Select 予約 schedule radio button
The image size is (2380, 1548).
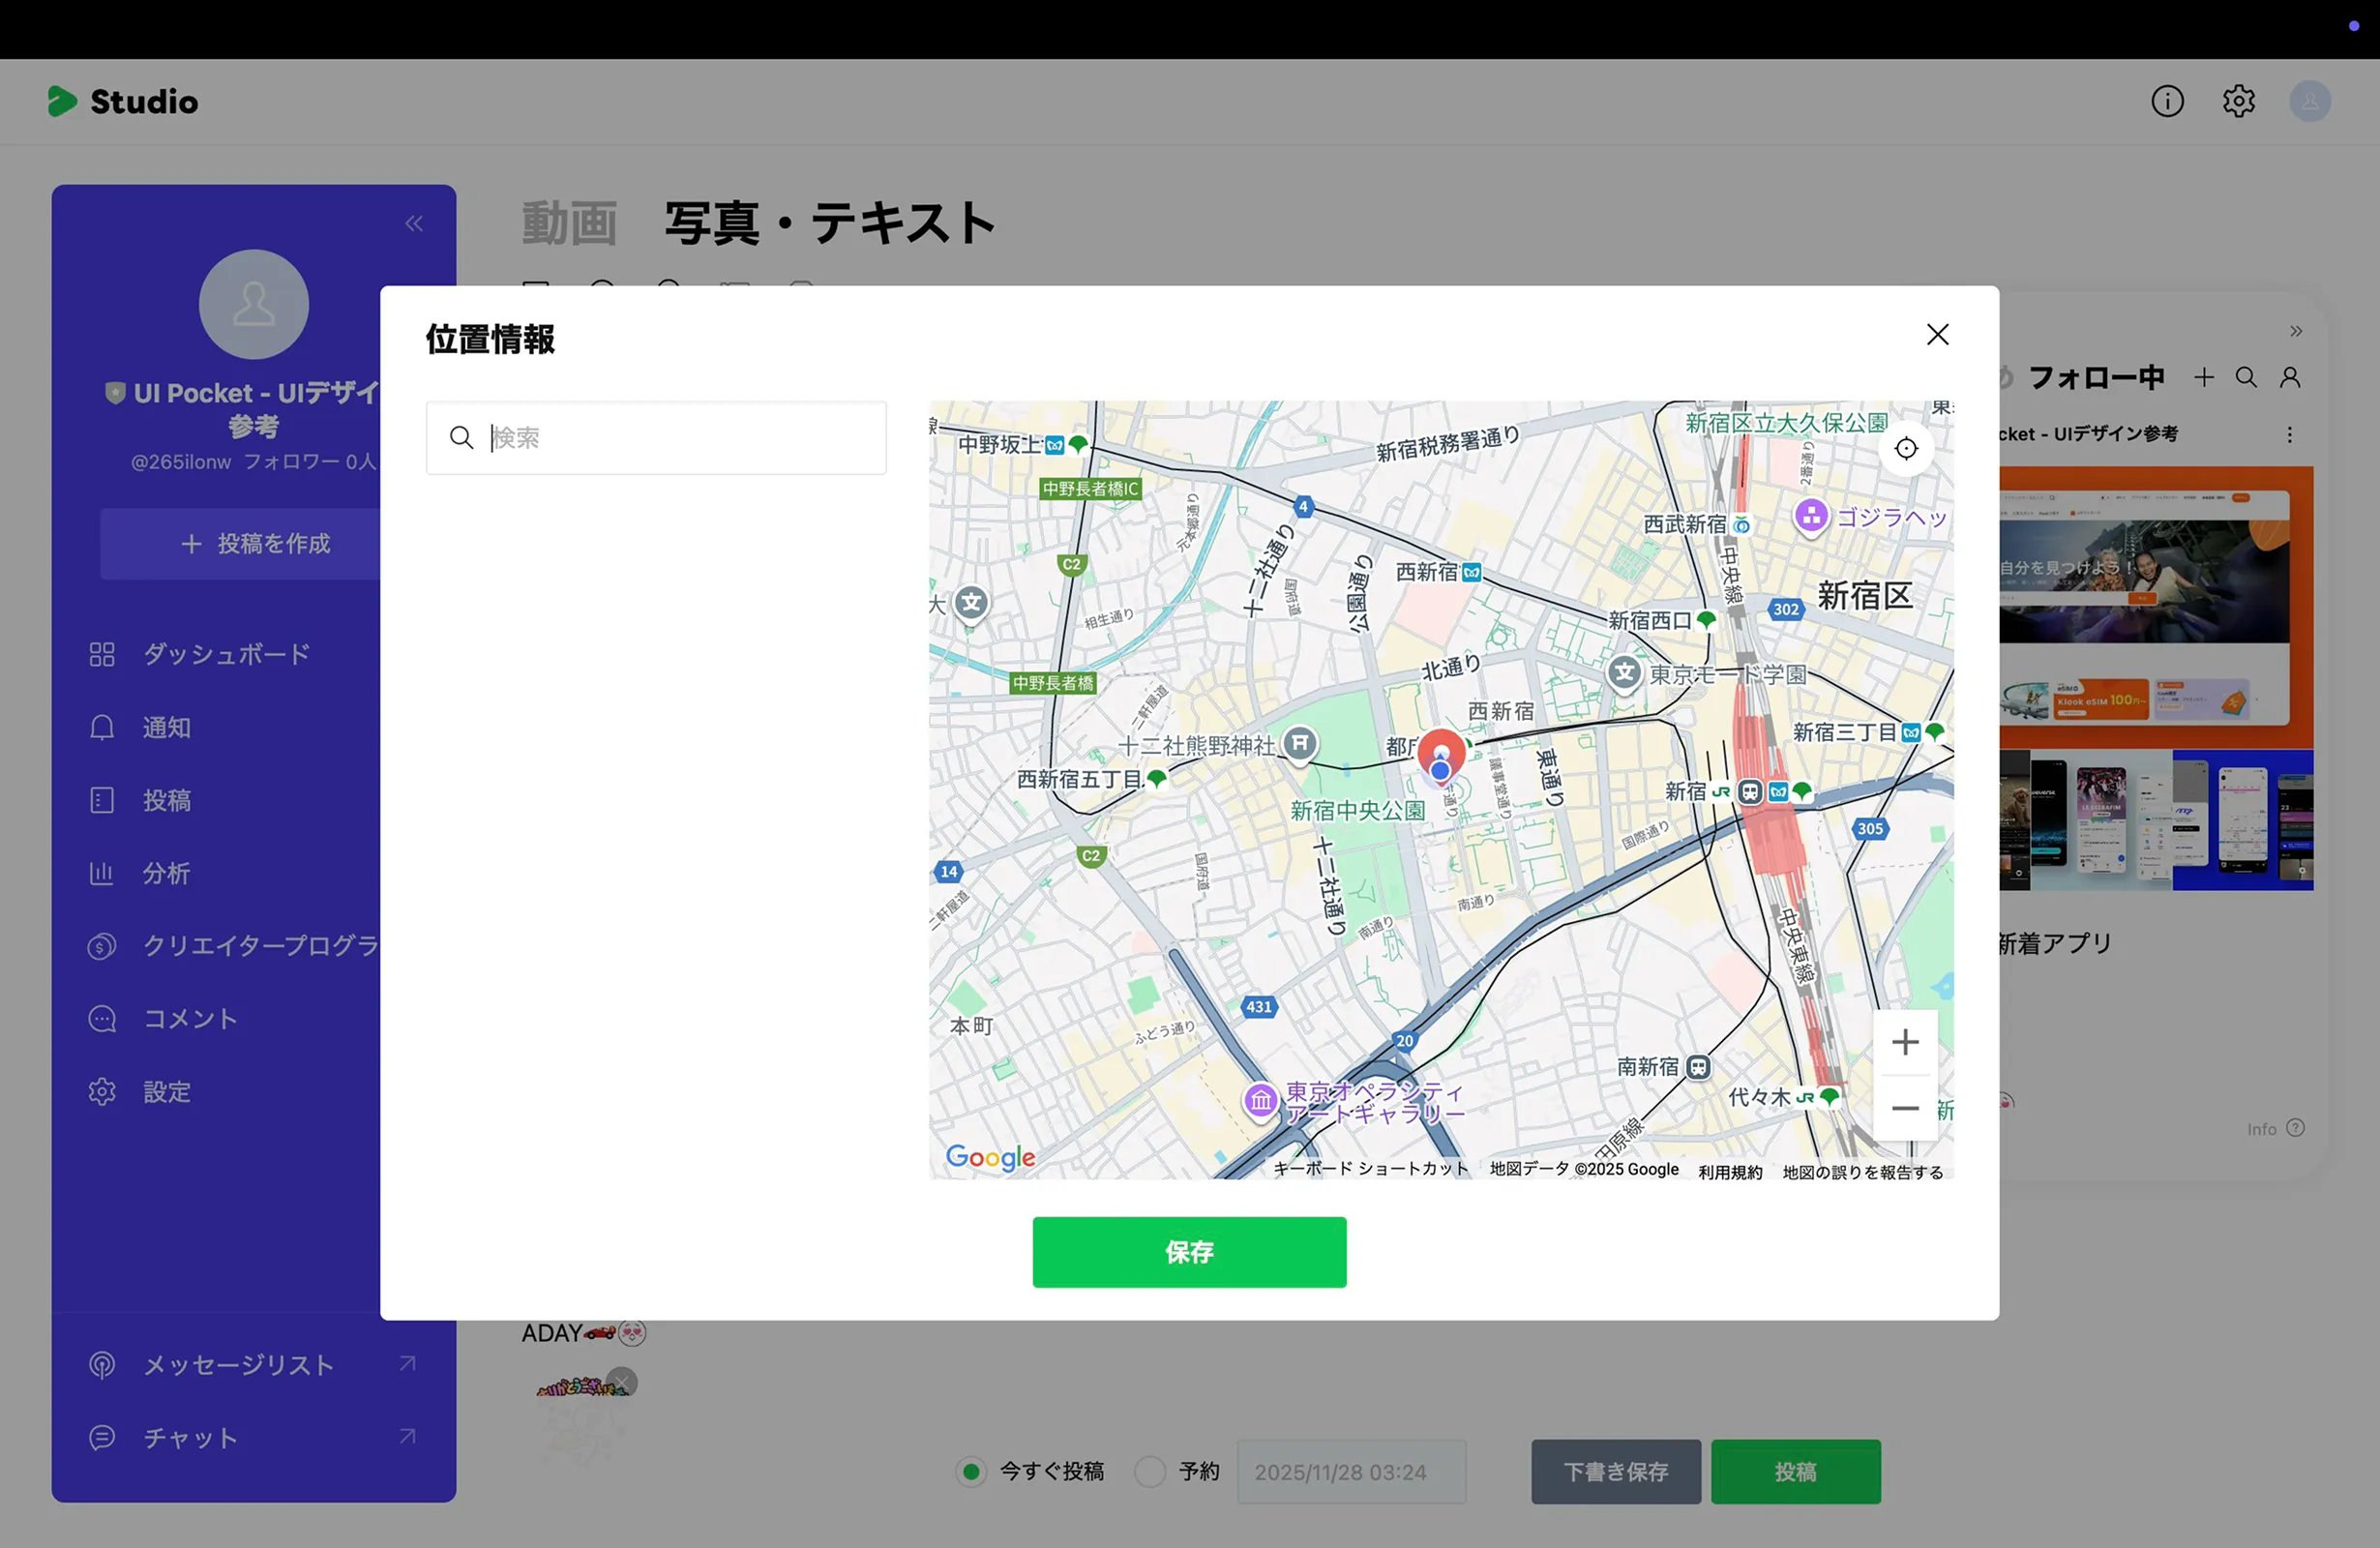pos(1150,1471)
